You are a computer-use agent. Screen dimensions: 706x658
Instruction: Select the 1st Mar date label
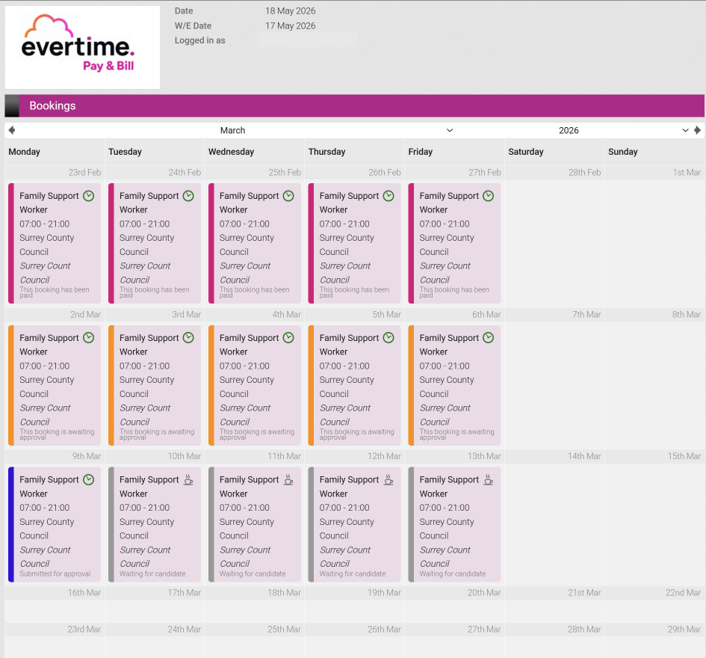[x=687, y=172]
